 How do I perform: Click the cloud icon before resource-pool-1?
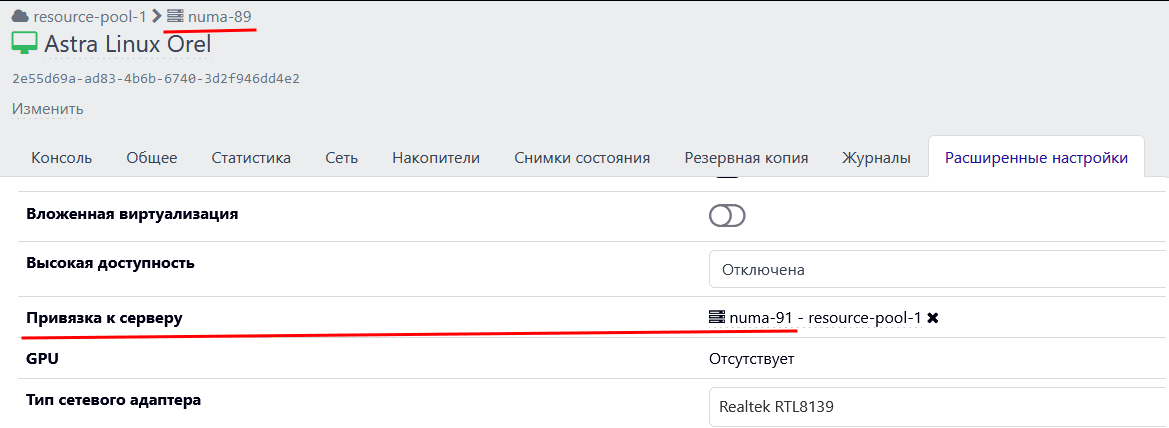(20, 17)
